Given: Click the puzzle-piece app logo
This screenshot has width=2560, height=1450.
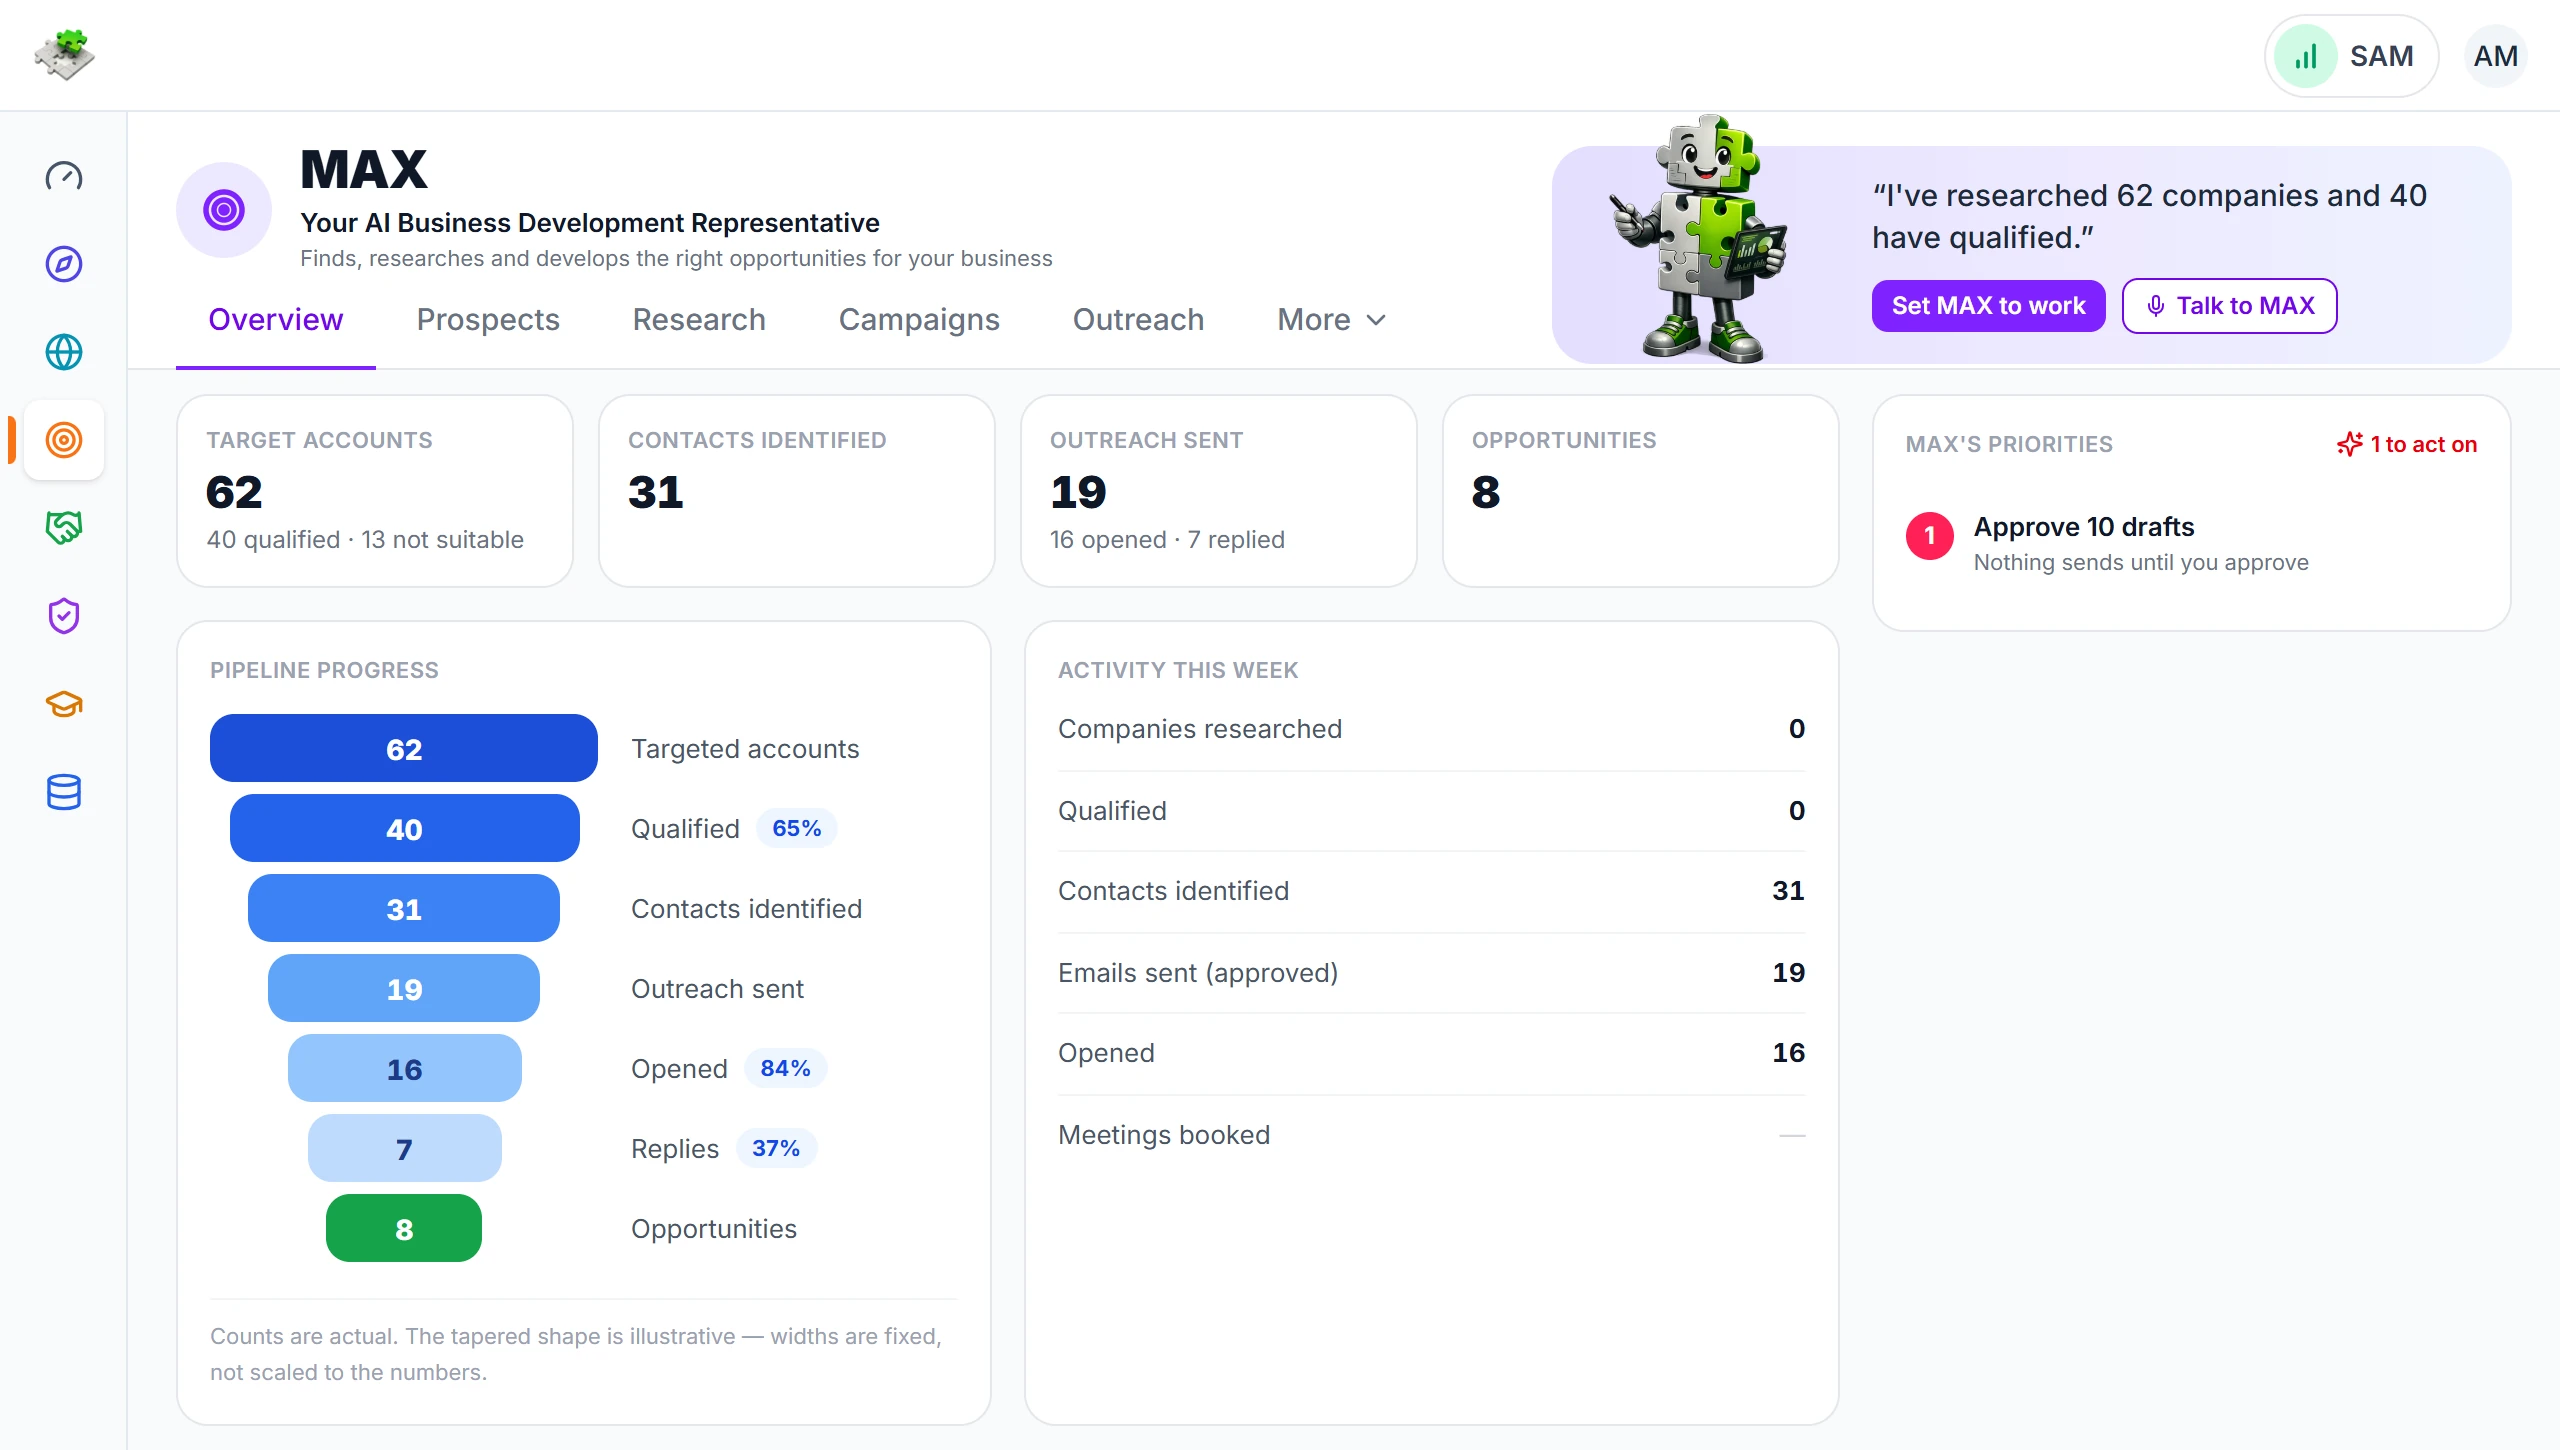Looking at the screenshot, I should (x=64, y=55).
